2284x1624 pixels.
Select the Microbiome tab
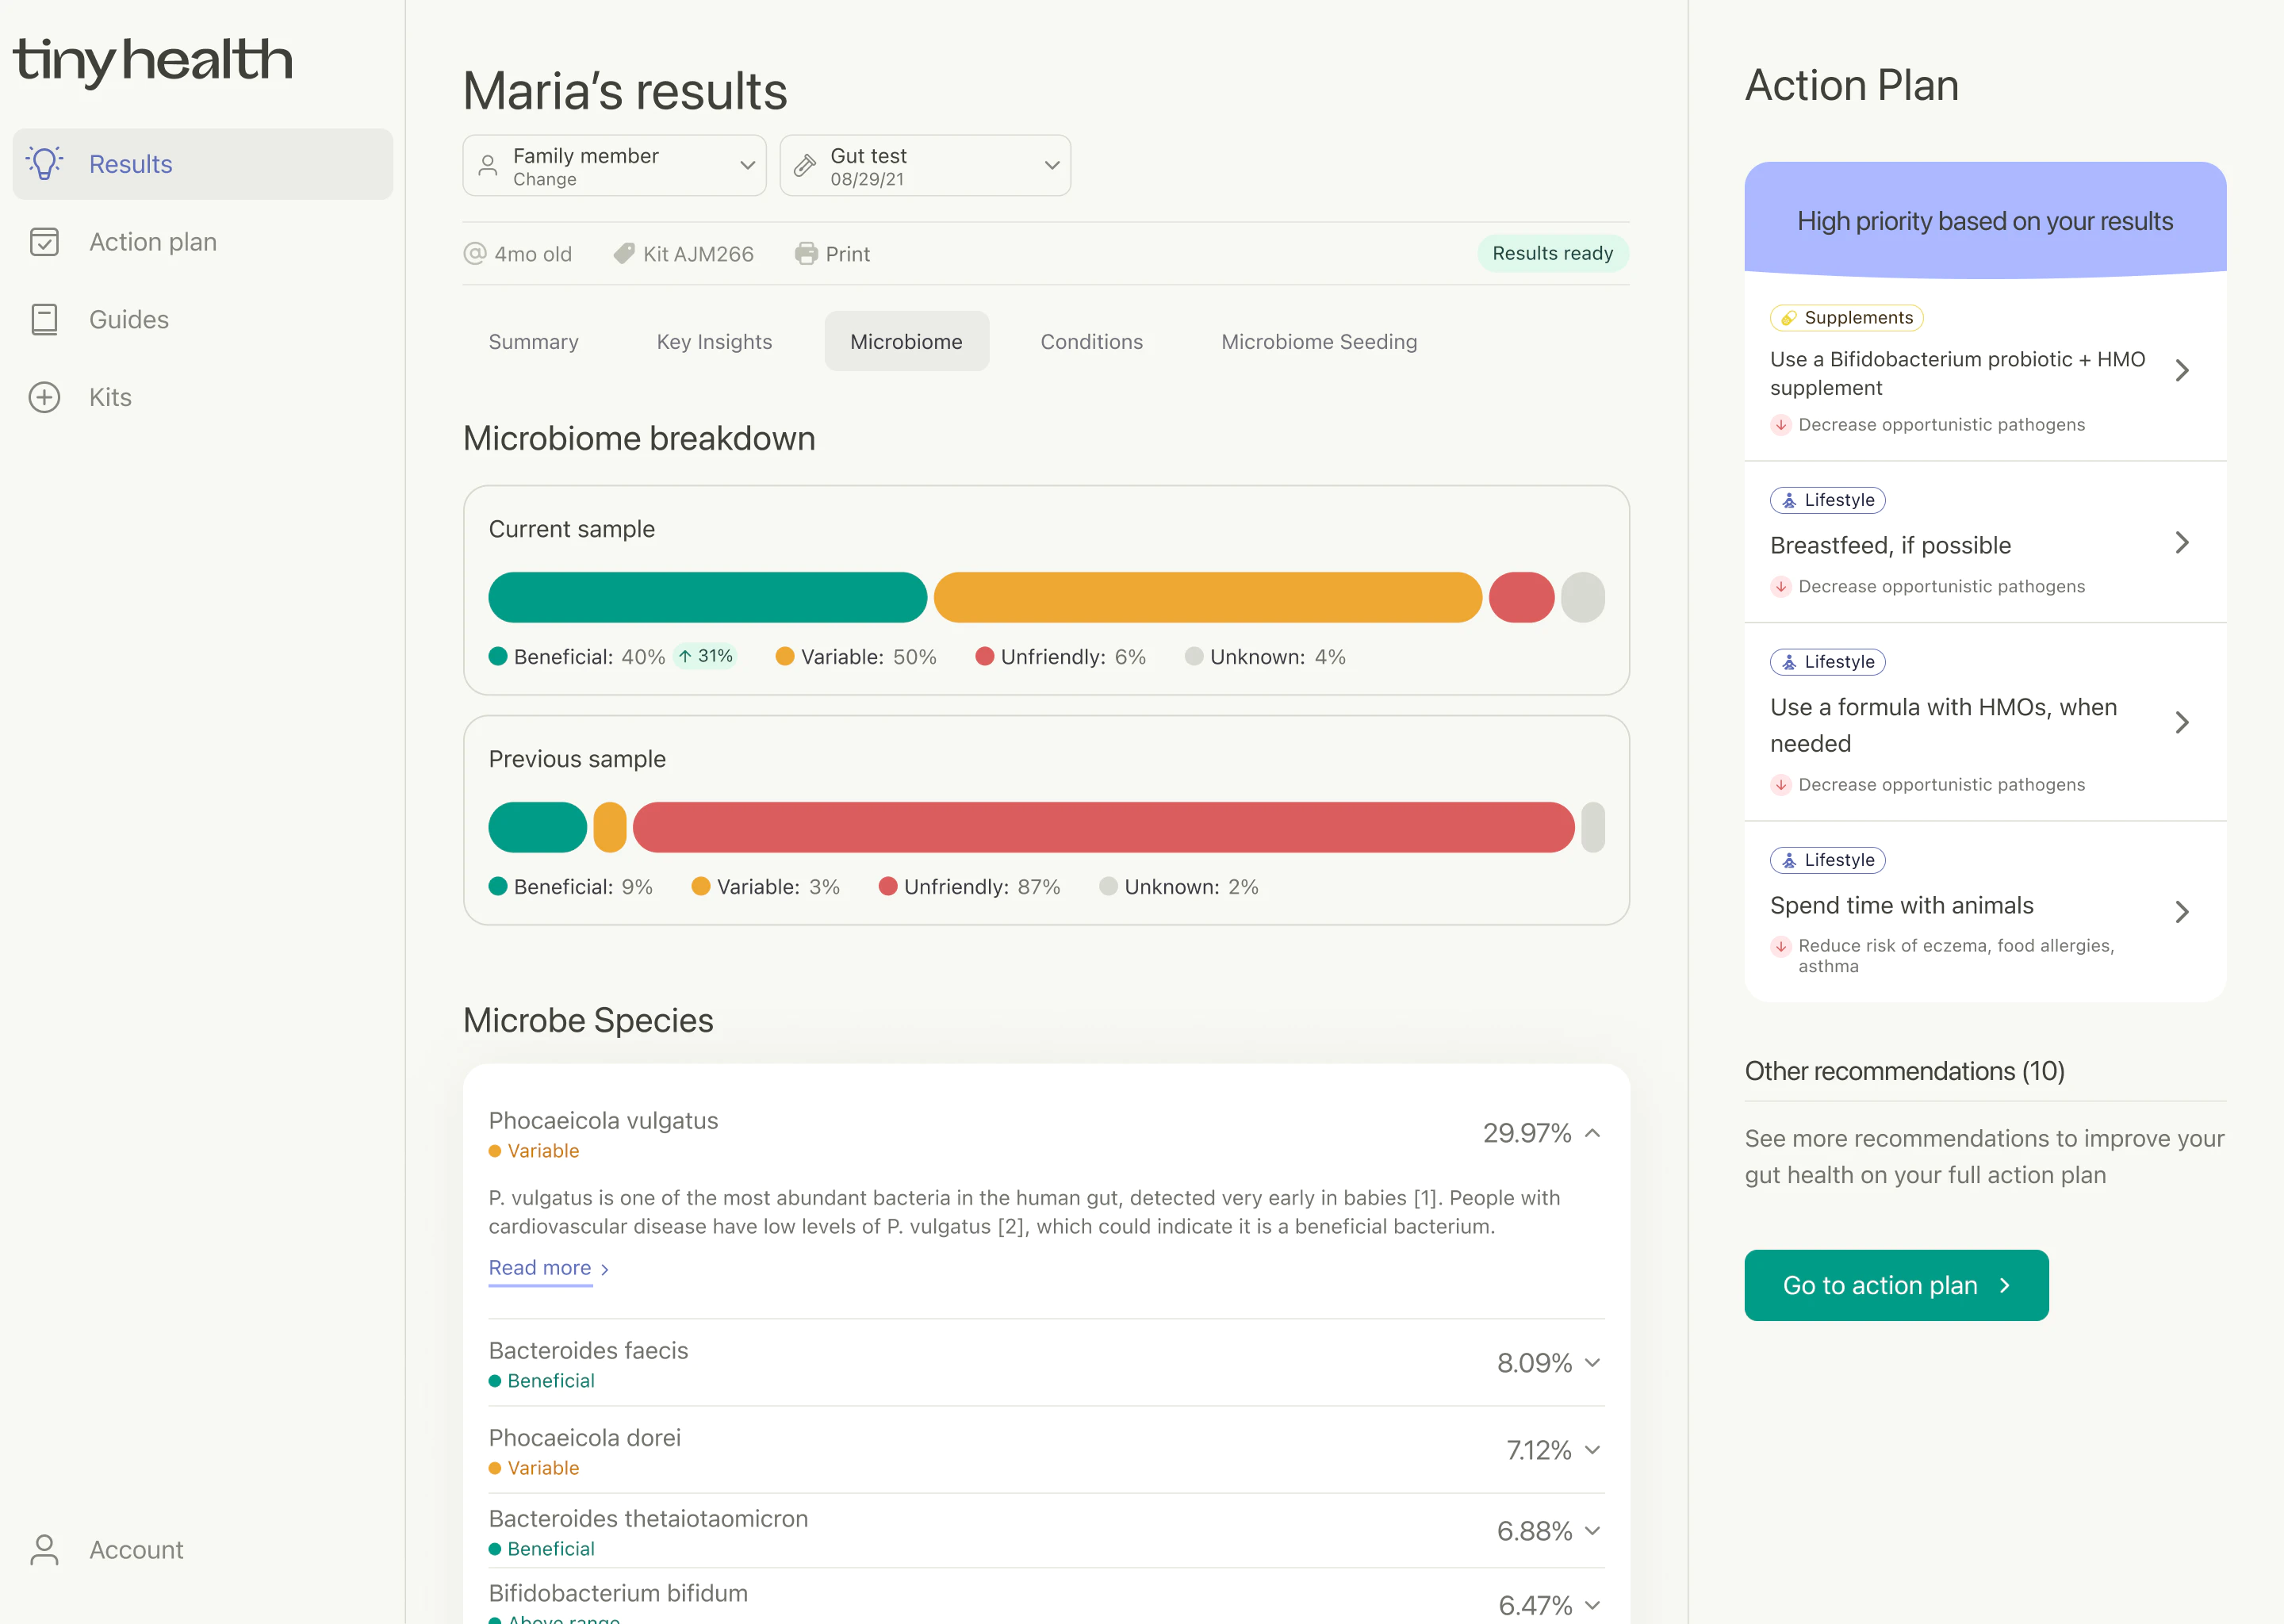click(906, 342)
